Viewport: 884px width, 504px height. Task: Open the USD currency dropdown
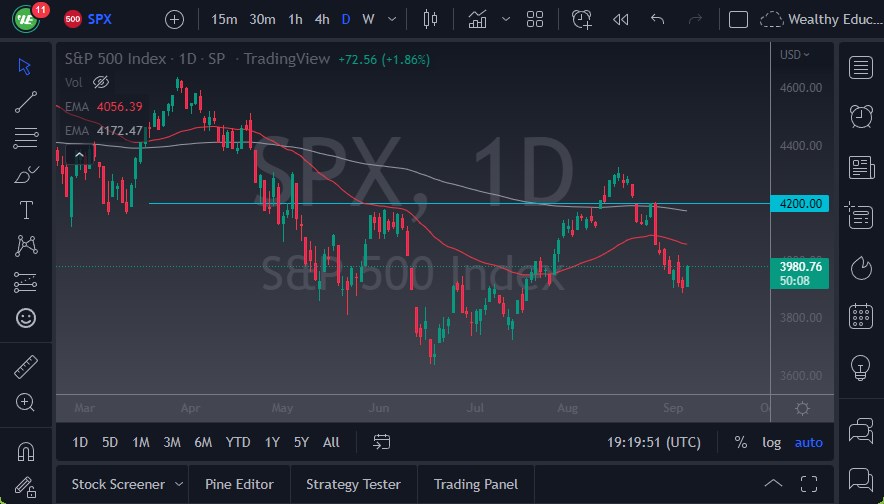794,55
